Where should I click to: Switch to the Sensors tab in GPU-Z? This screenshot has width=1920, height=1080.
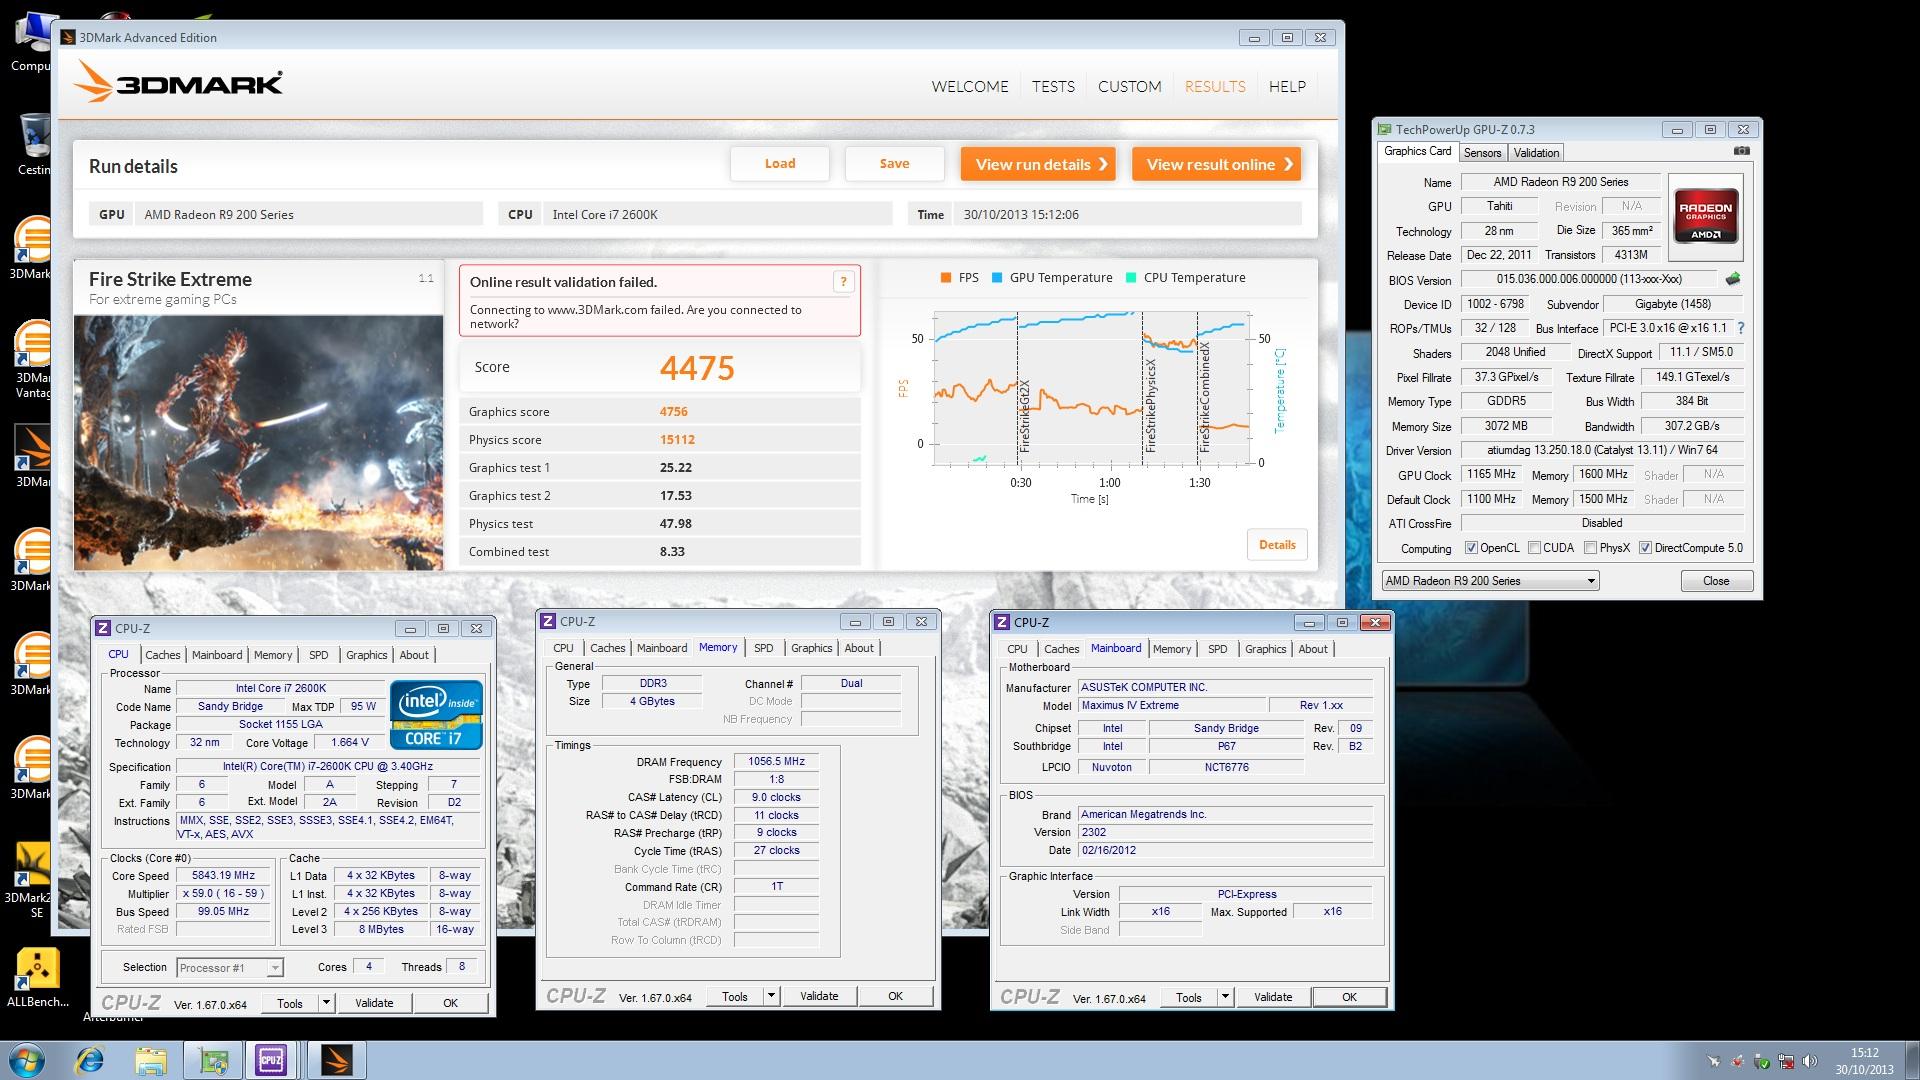pyautogui.click(x=1482, y=153)
